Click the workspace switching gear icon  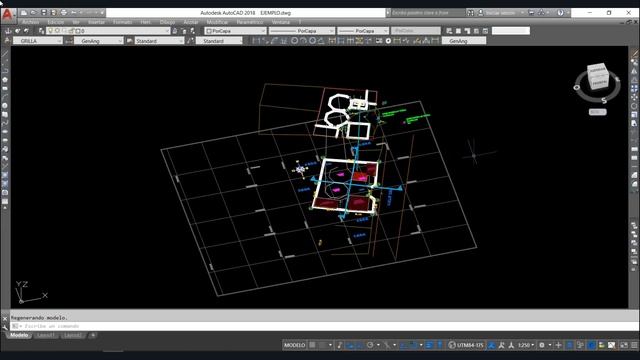pyautogui.click(x=542, y=345)
